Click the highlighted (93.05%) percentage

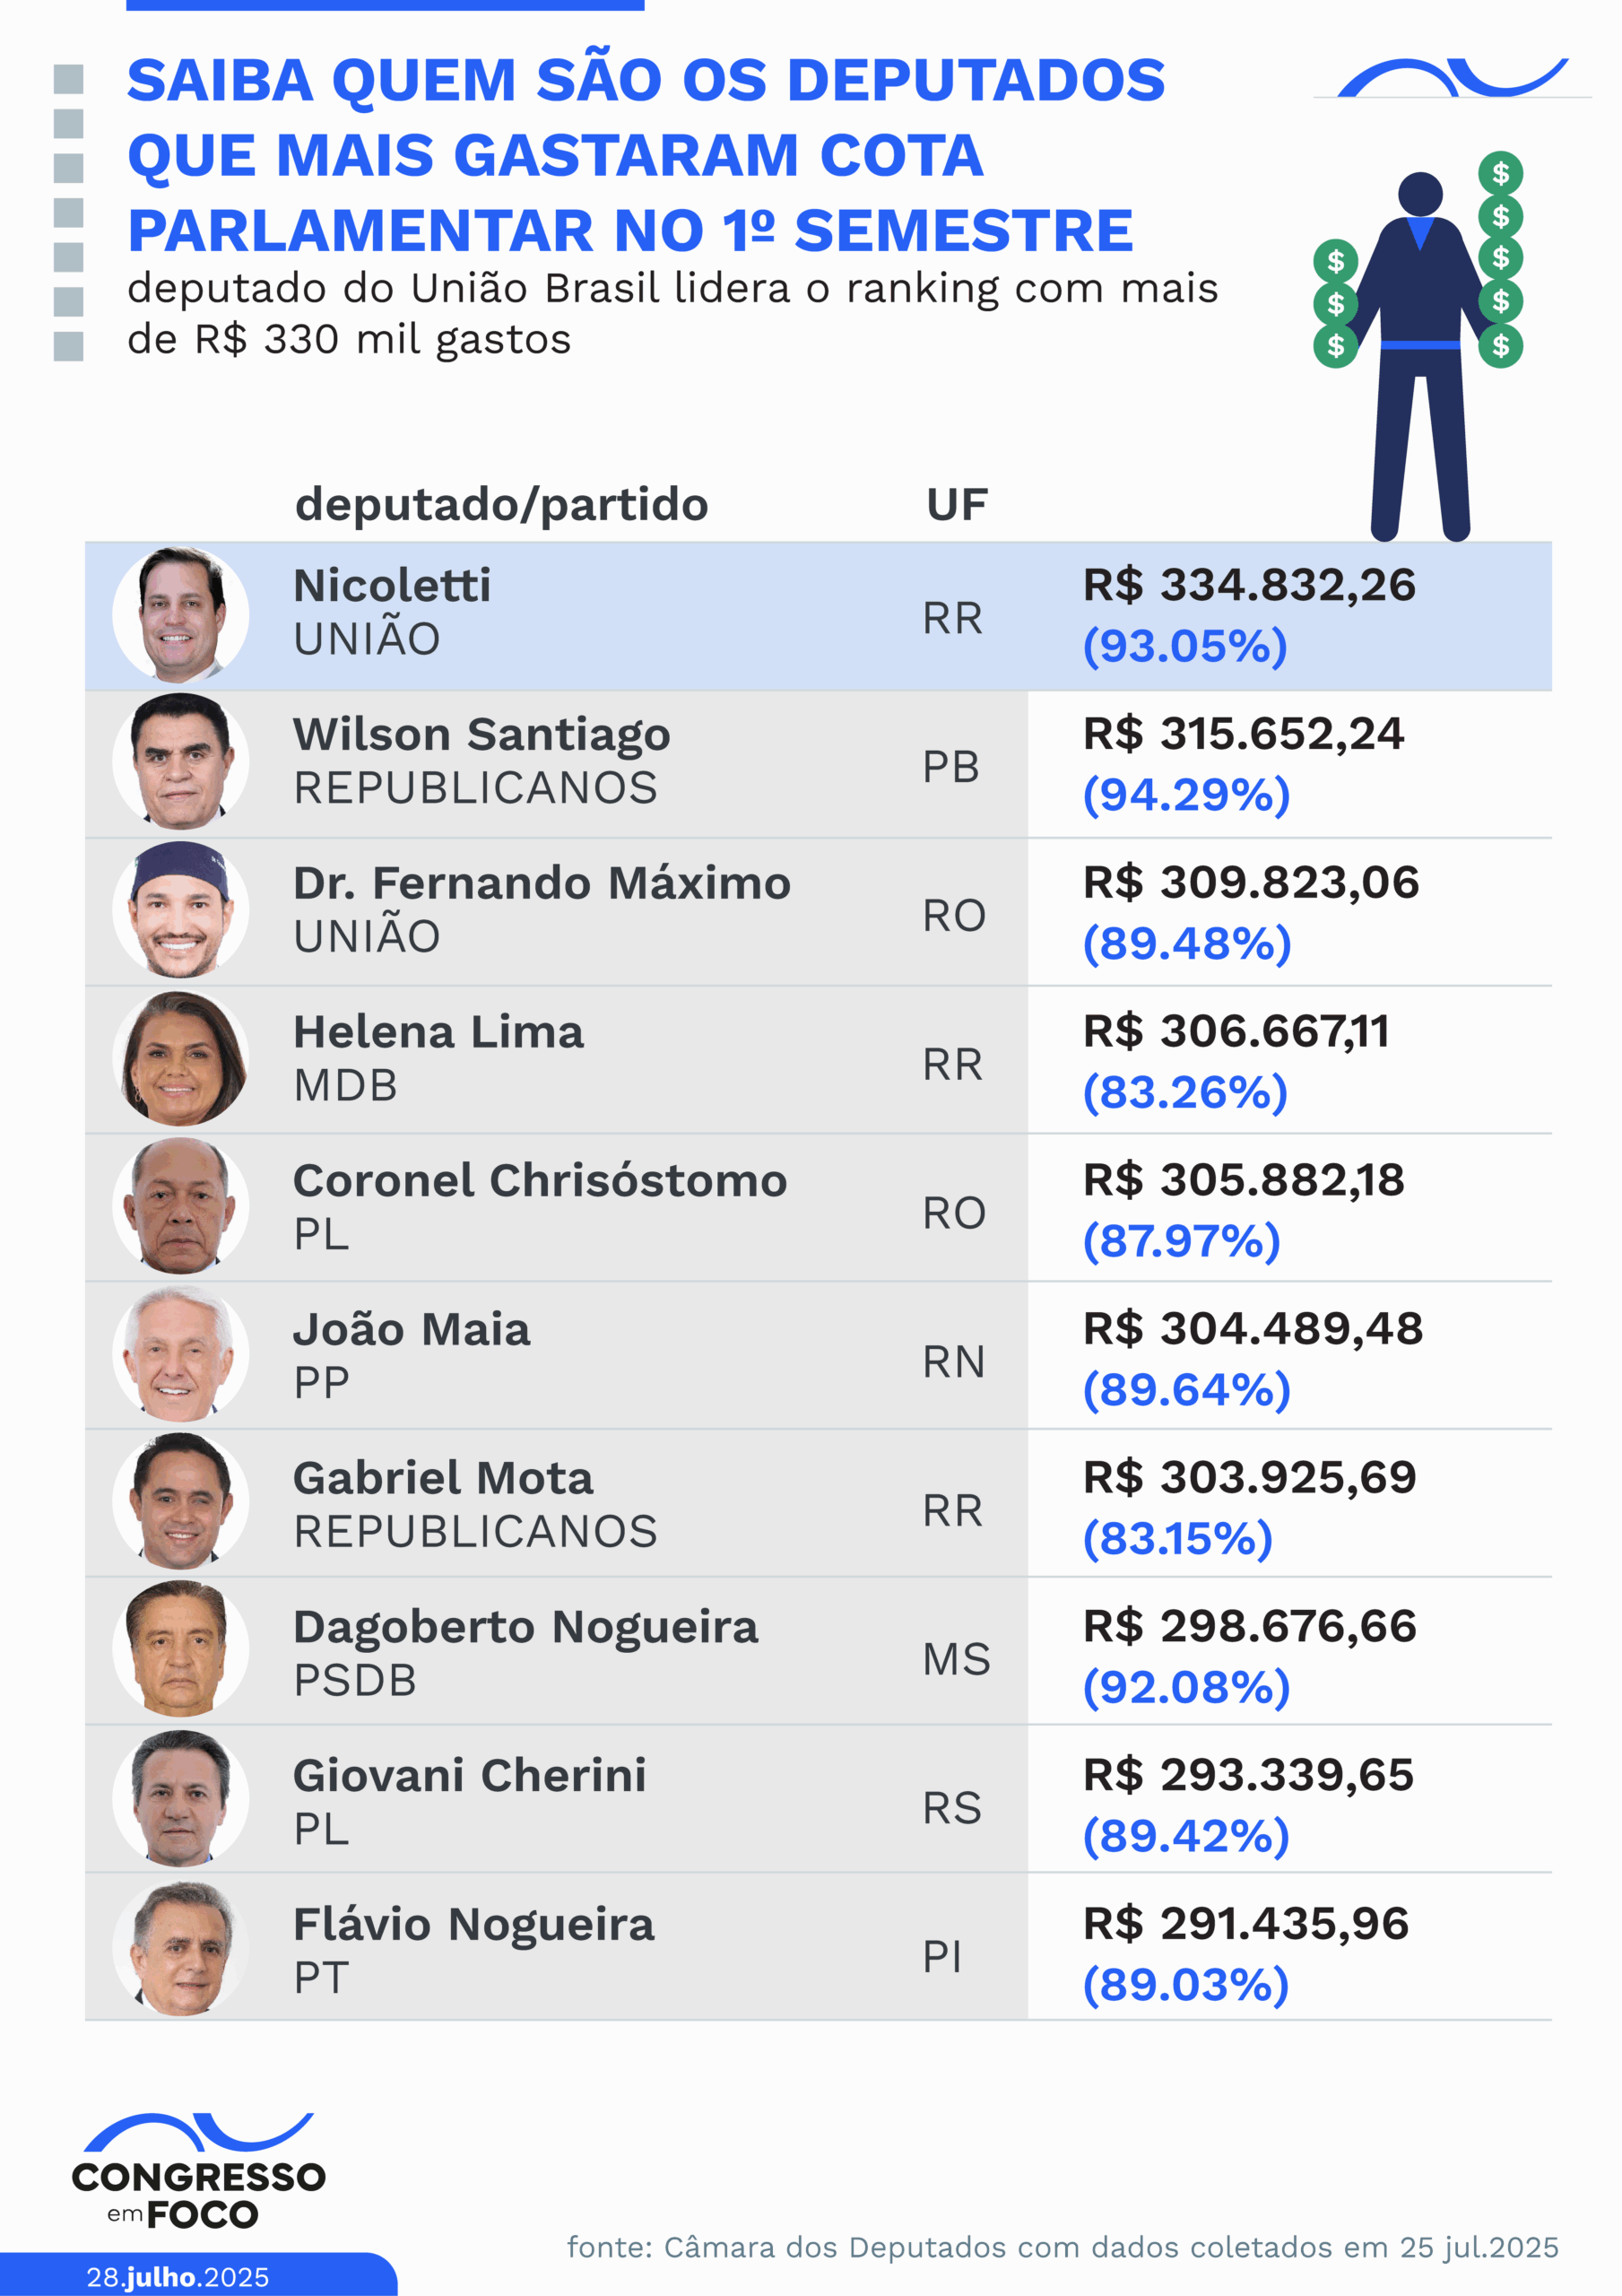1185,646
